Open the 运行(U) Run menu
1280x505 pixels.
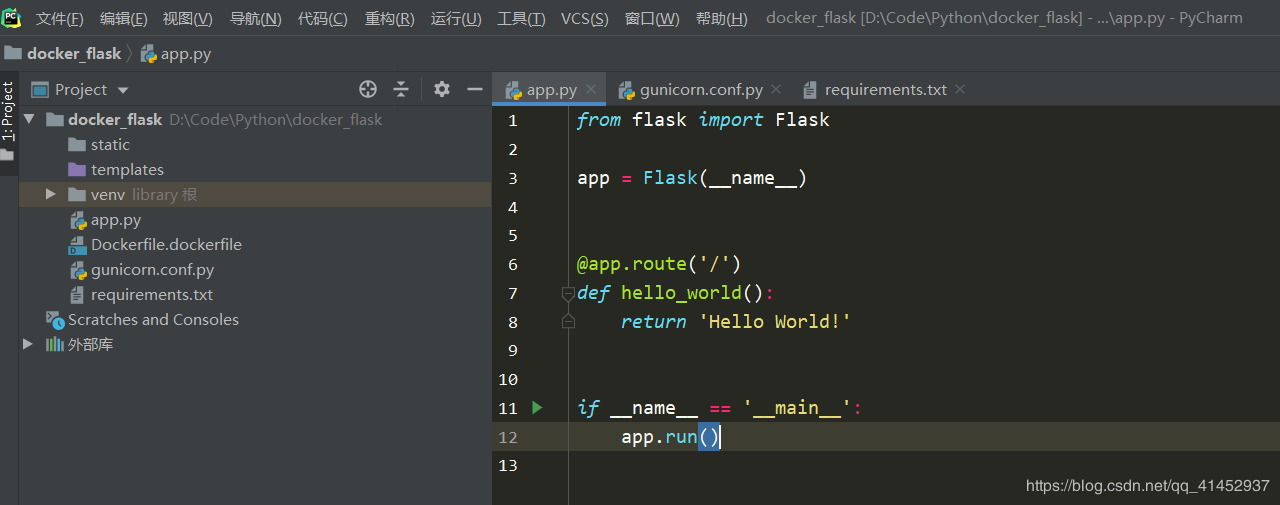point(456,19)
